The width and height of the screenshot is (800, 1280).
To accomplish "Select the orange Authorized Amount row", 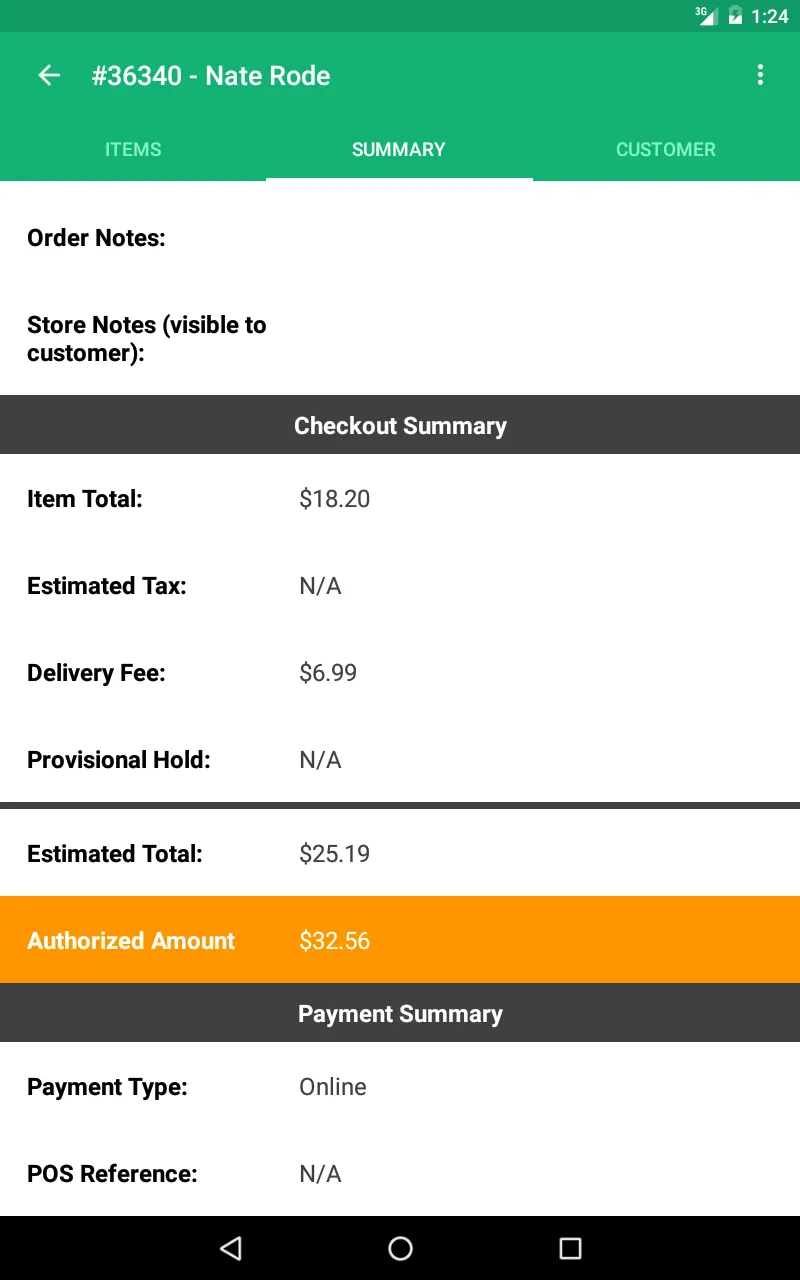I will (400, 940).
